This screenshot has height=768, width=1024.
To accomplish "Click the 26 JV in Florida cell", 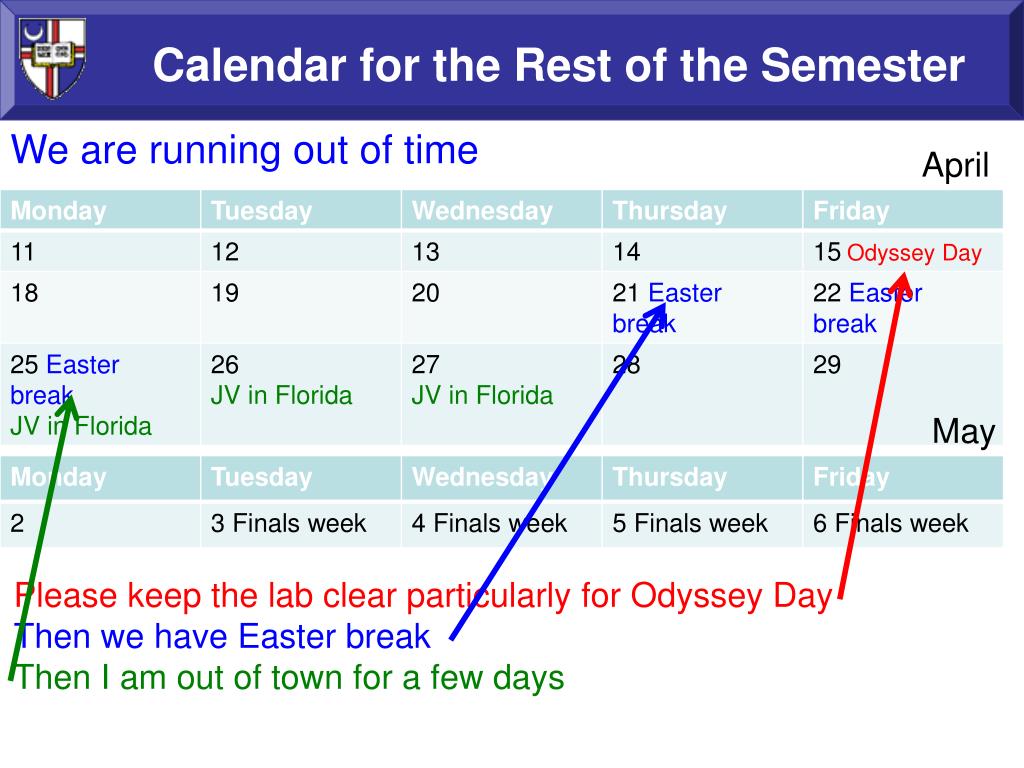I will coord(300,395).
